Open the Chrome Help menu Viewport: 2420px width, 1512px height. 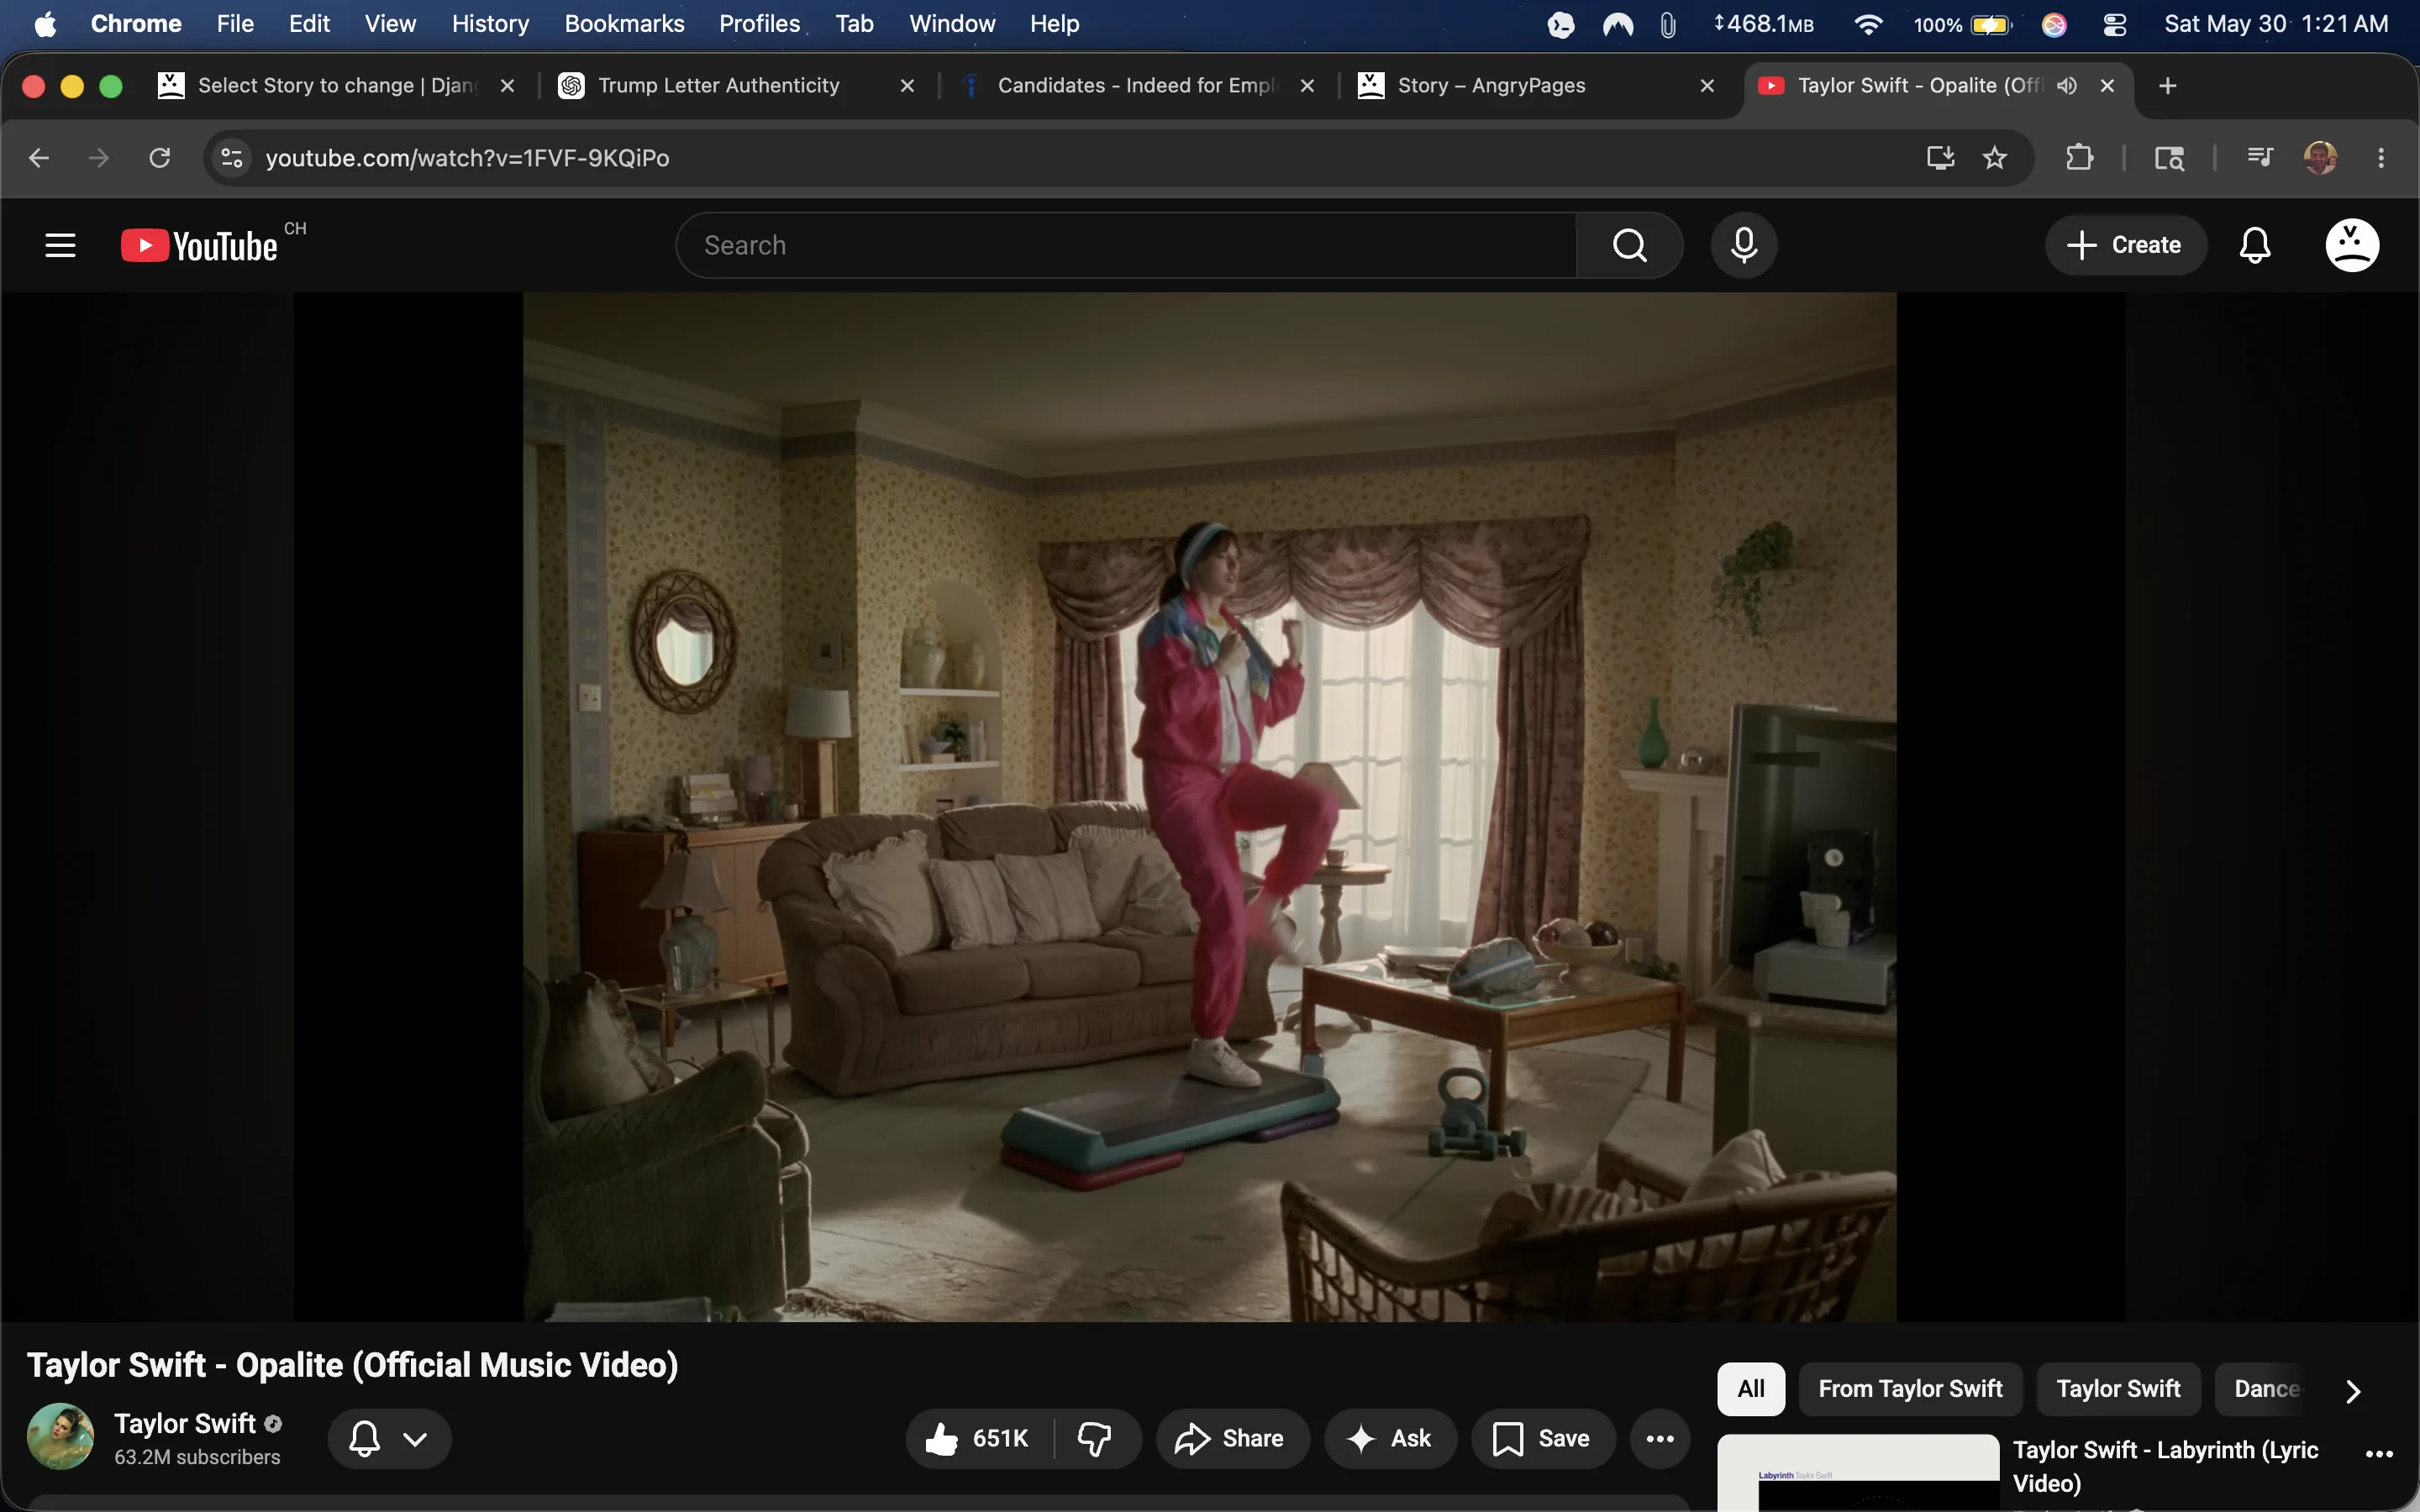[1054, 24]
